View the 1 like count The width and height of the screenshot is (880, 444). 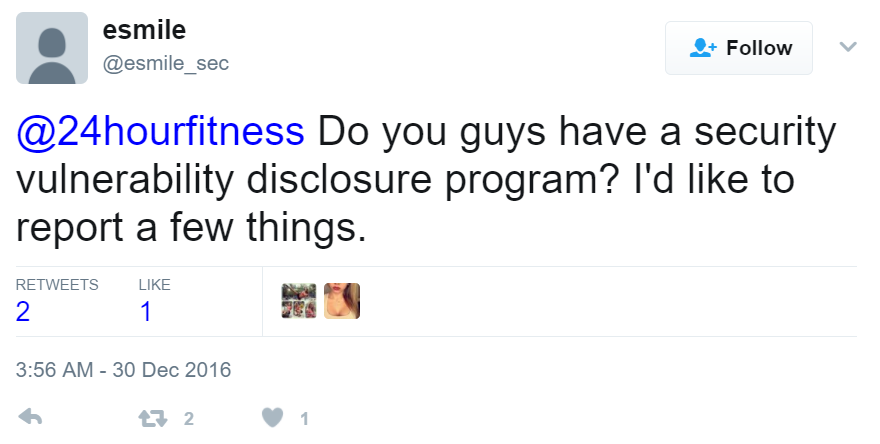pyautogui.click(x=145, y=312)
